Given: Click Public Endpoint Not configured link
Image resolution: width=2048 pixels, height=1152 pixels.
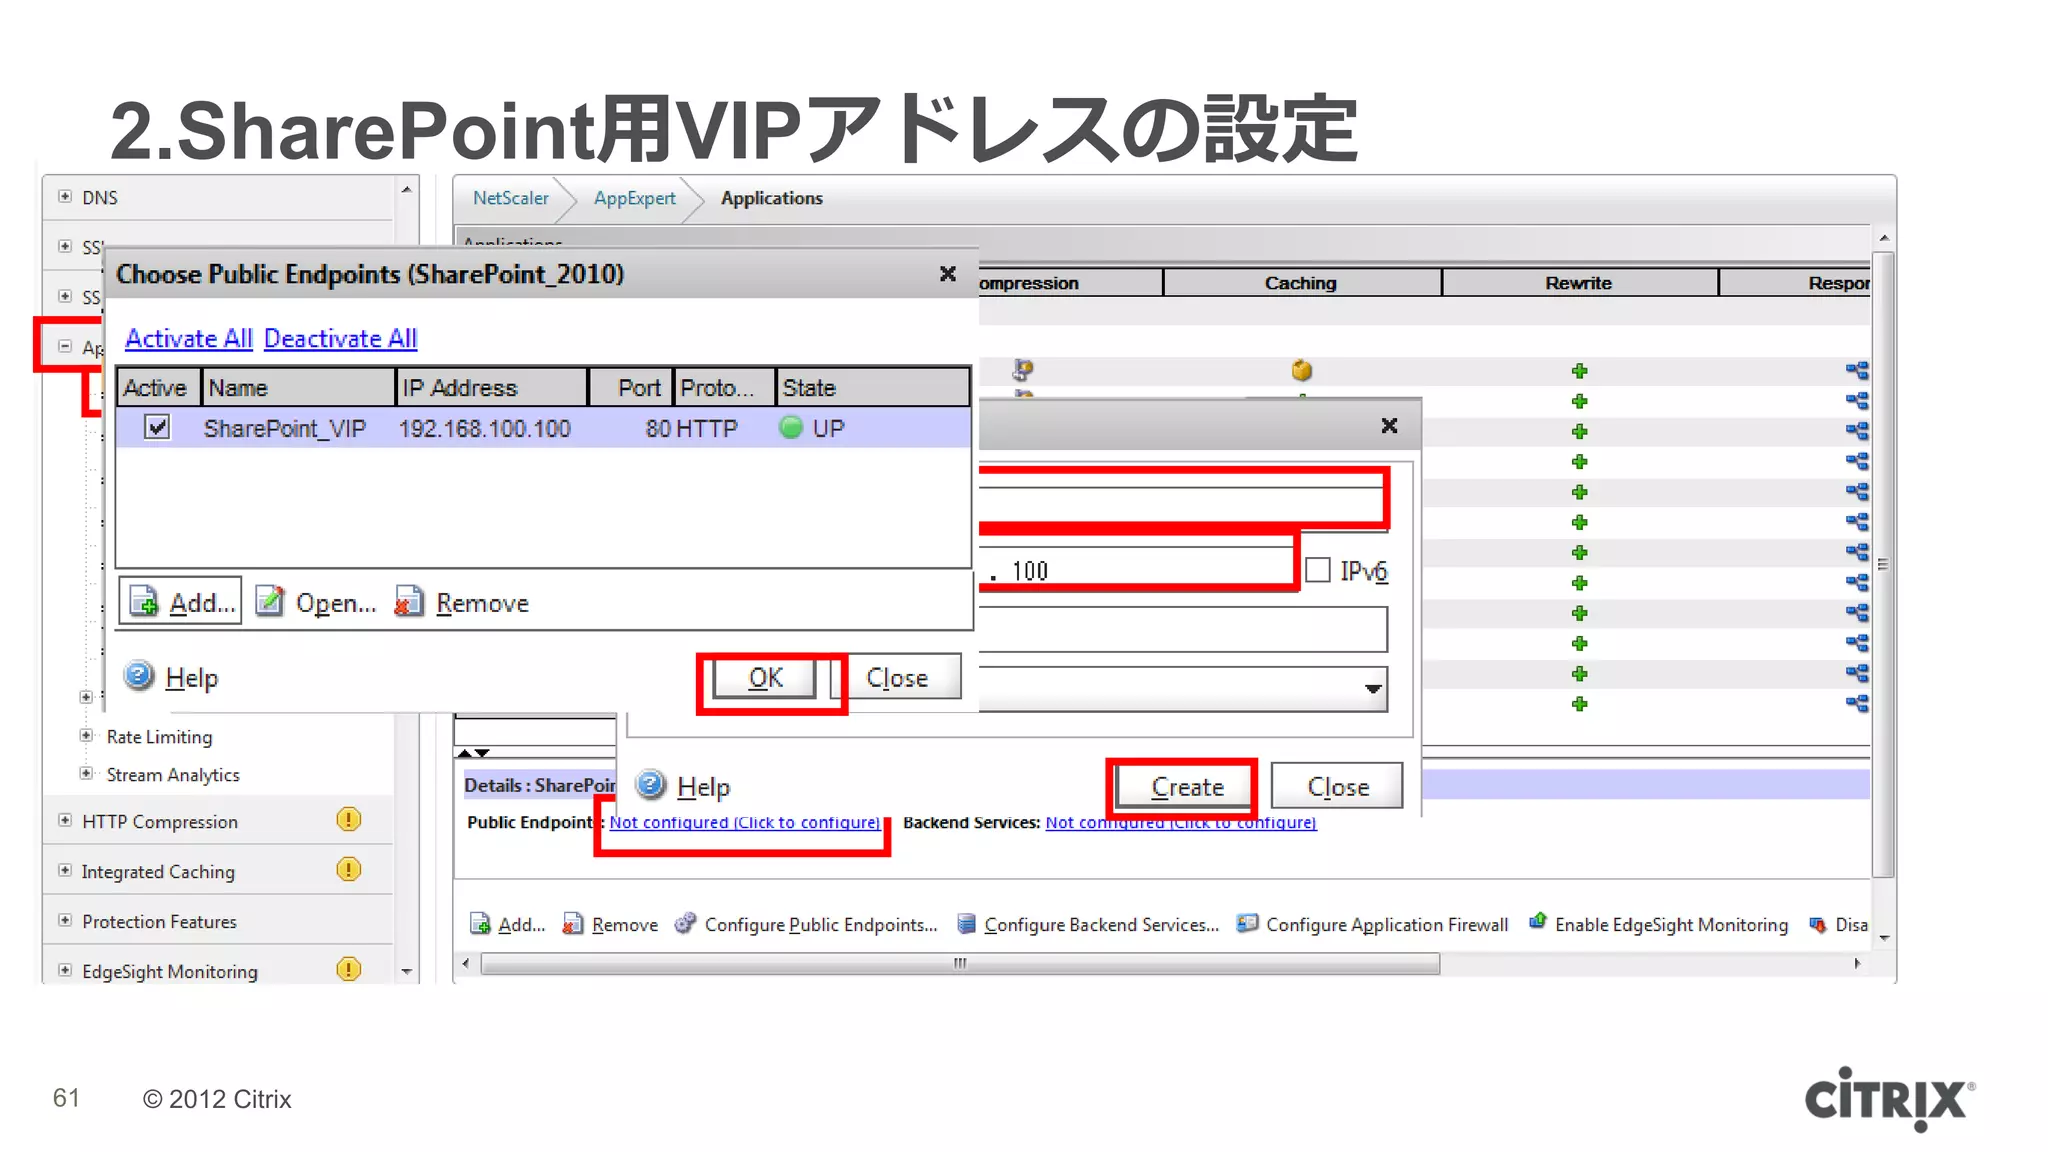Looking at the screenshot, I should (x=745, y=822).
